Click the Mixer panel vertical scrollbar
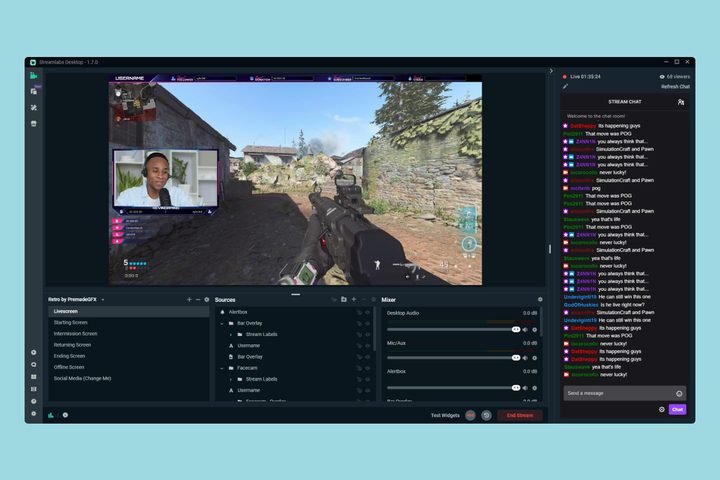This screenshot has height=480, width=720. coord(540,322)
